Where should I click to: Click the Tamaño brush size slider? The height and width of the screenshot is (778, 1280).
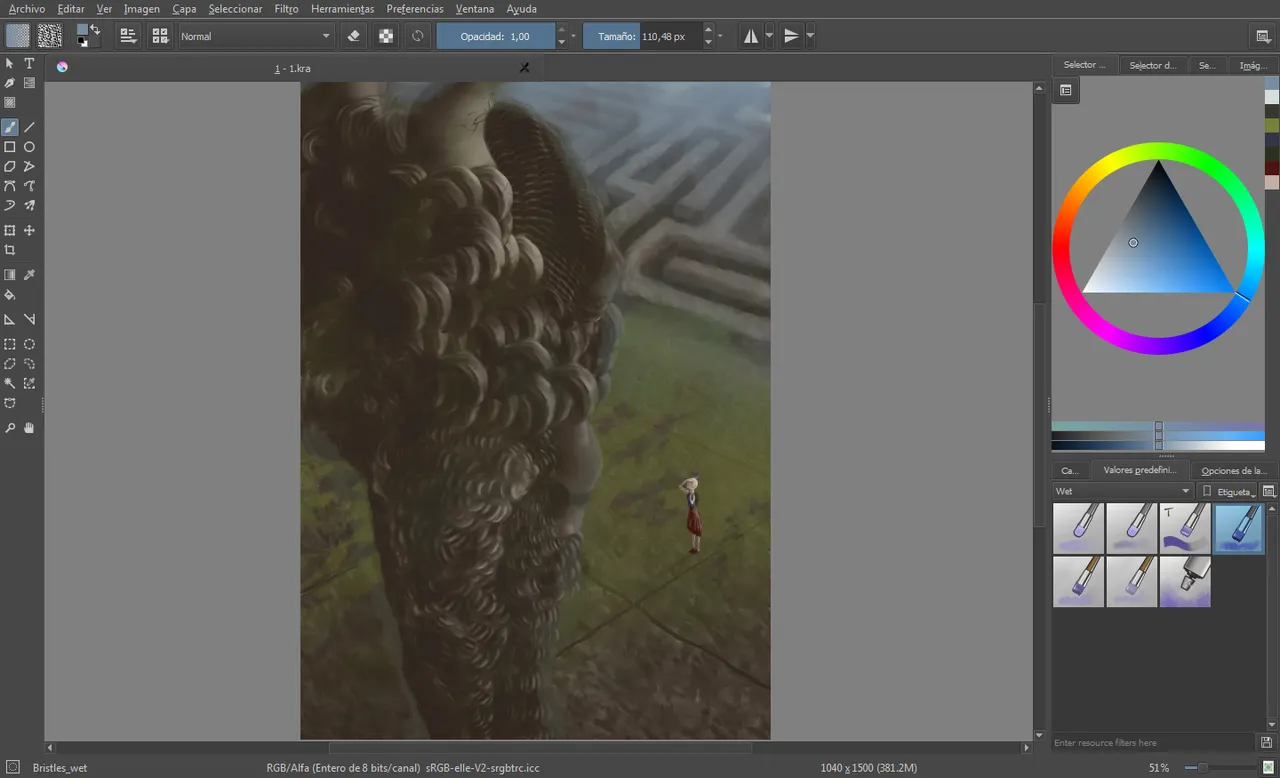642,36
